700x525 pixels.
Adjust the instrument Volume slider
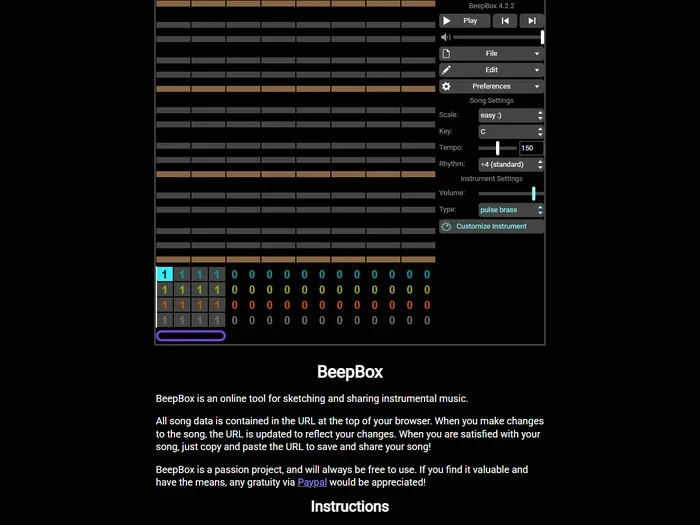pyautogui.click(x=511, y=193)
